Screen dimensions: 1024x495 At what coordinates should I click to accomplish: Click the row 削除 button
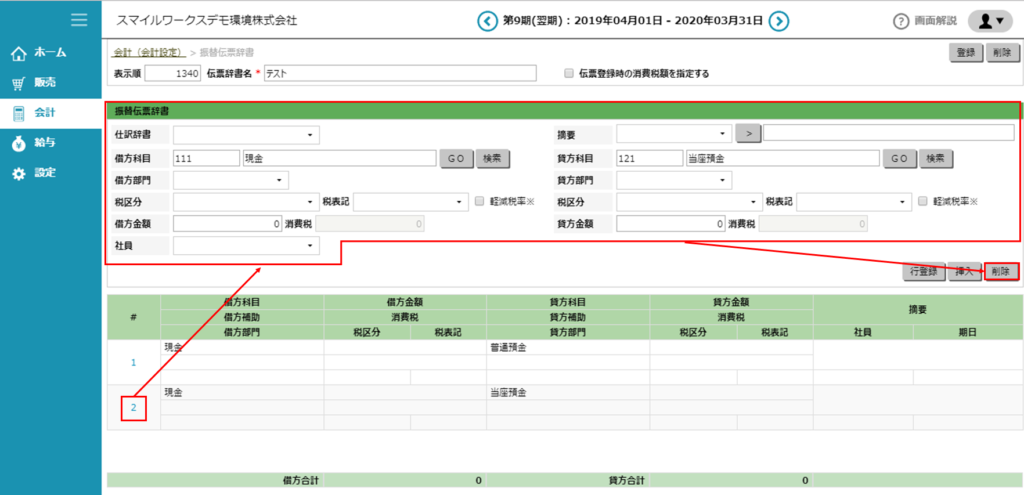(1001, 272)
